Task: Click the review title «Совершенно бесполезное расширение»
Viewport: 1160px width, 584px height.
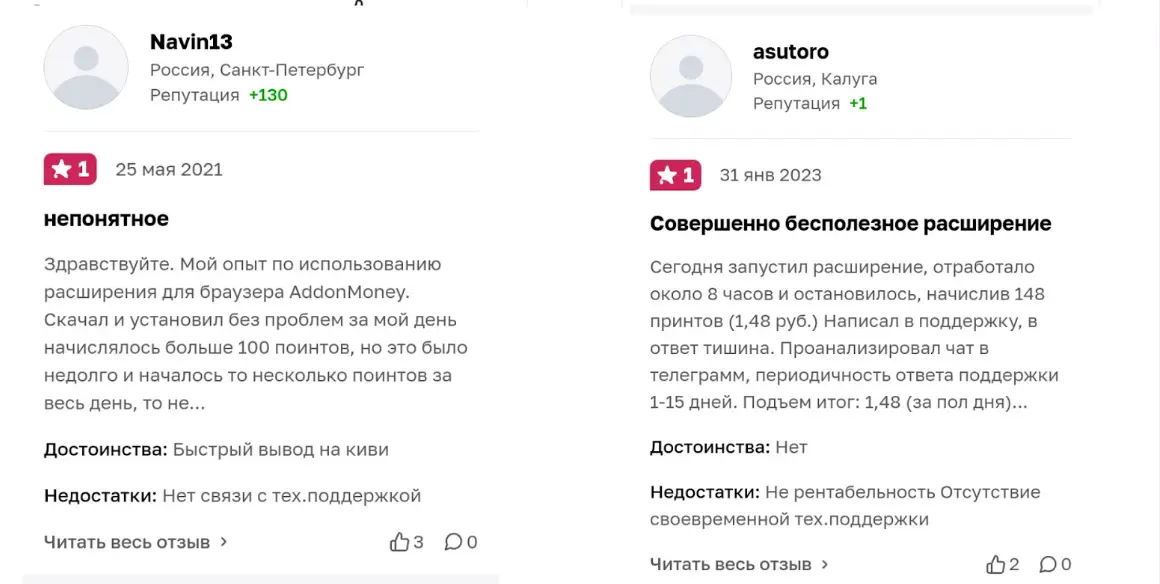Action: 851,223
